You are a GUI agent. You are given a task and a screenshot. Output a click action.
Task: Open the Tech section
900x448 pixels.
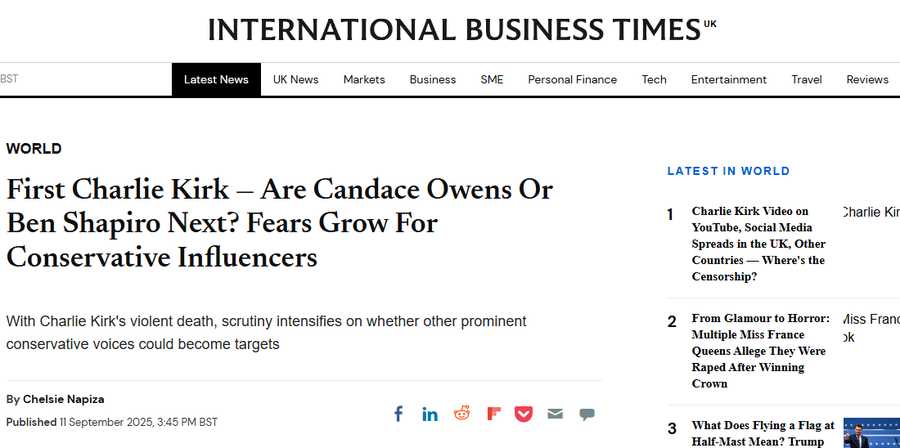654,80
